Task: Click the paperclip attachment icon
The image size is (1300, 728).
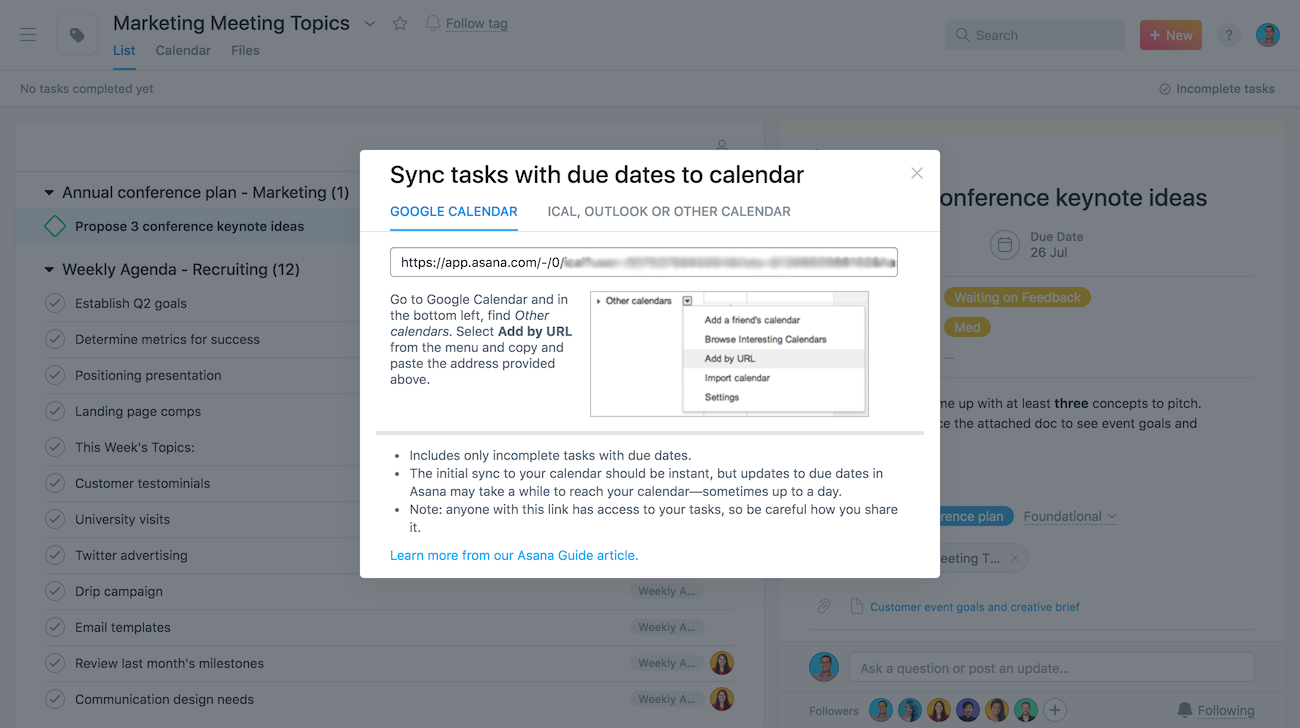Action: [x=823, y=606]
